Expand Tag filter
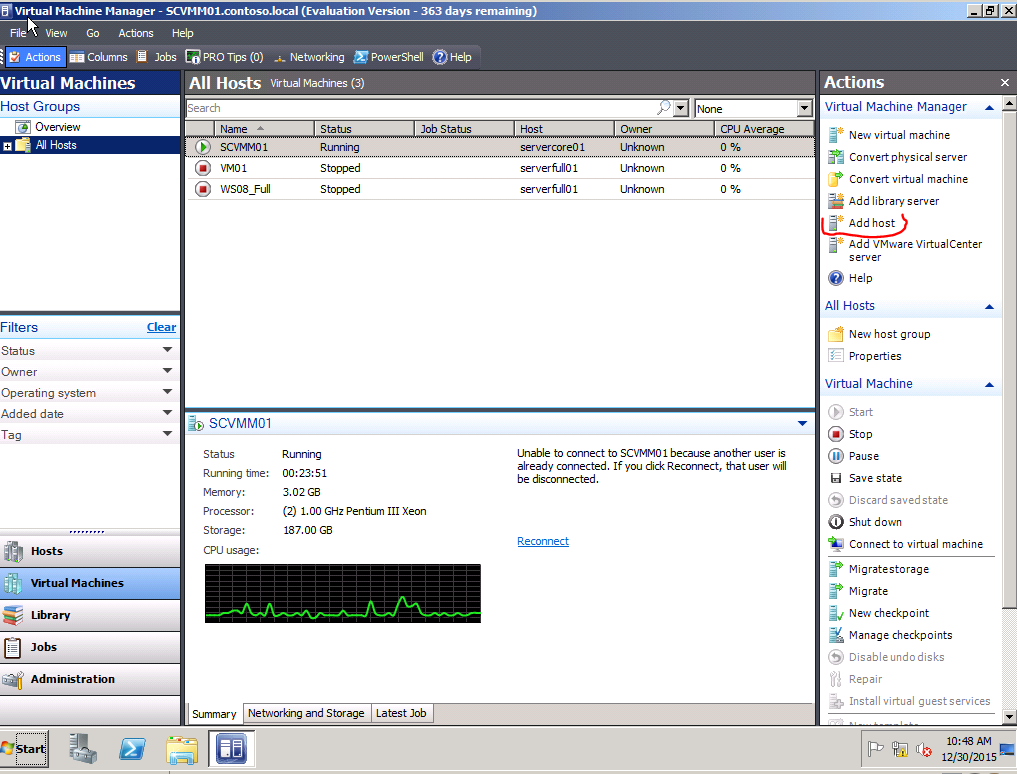Image resolution: width=1017 pixels, height=774 pixels. tap(167, 434)
